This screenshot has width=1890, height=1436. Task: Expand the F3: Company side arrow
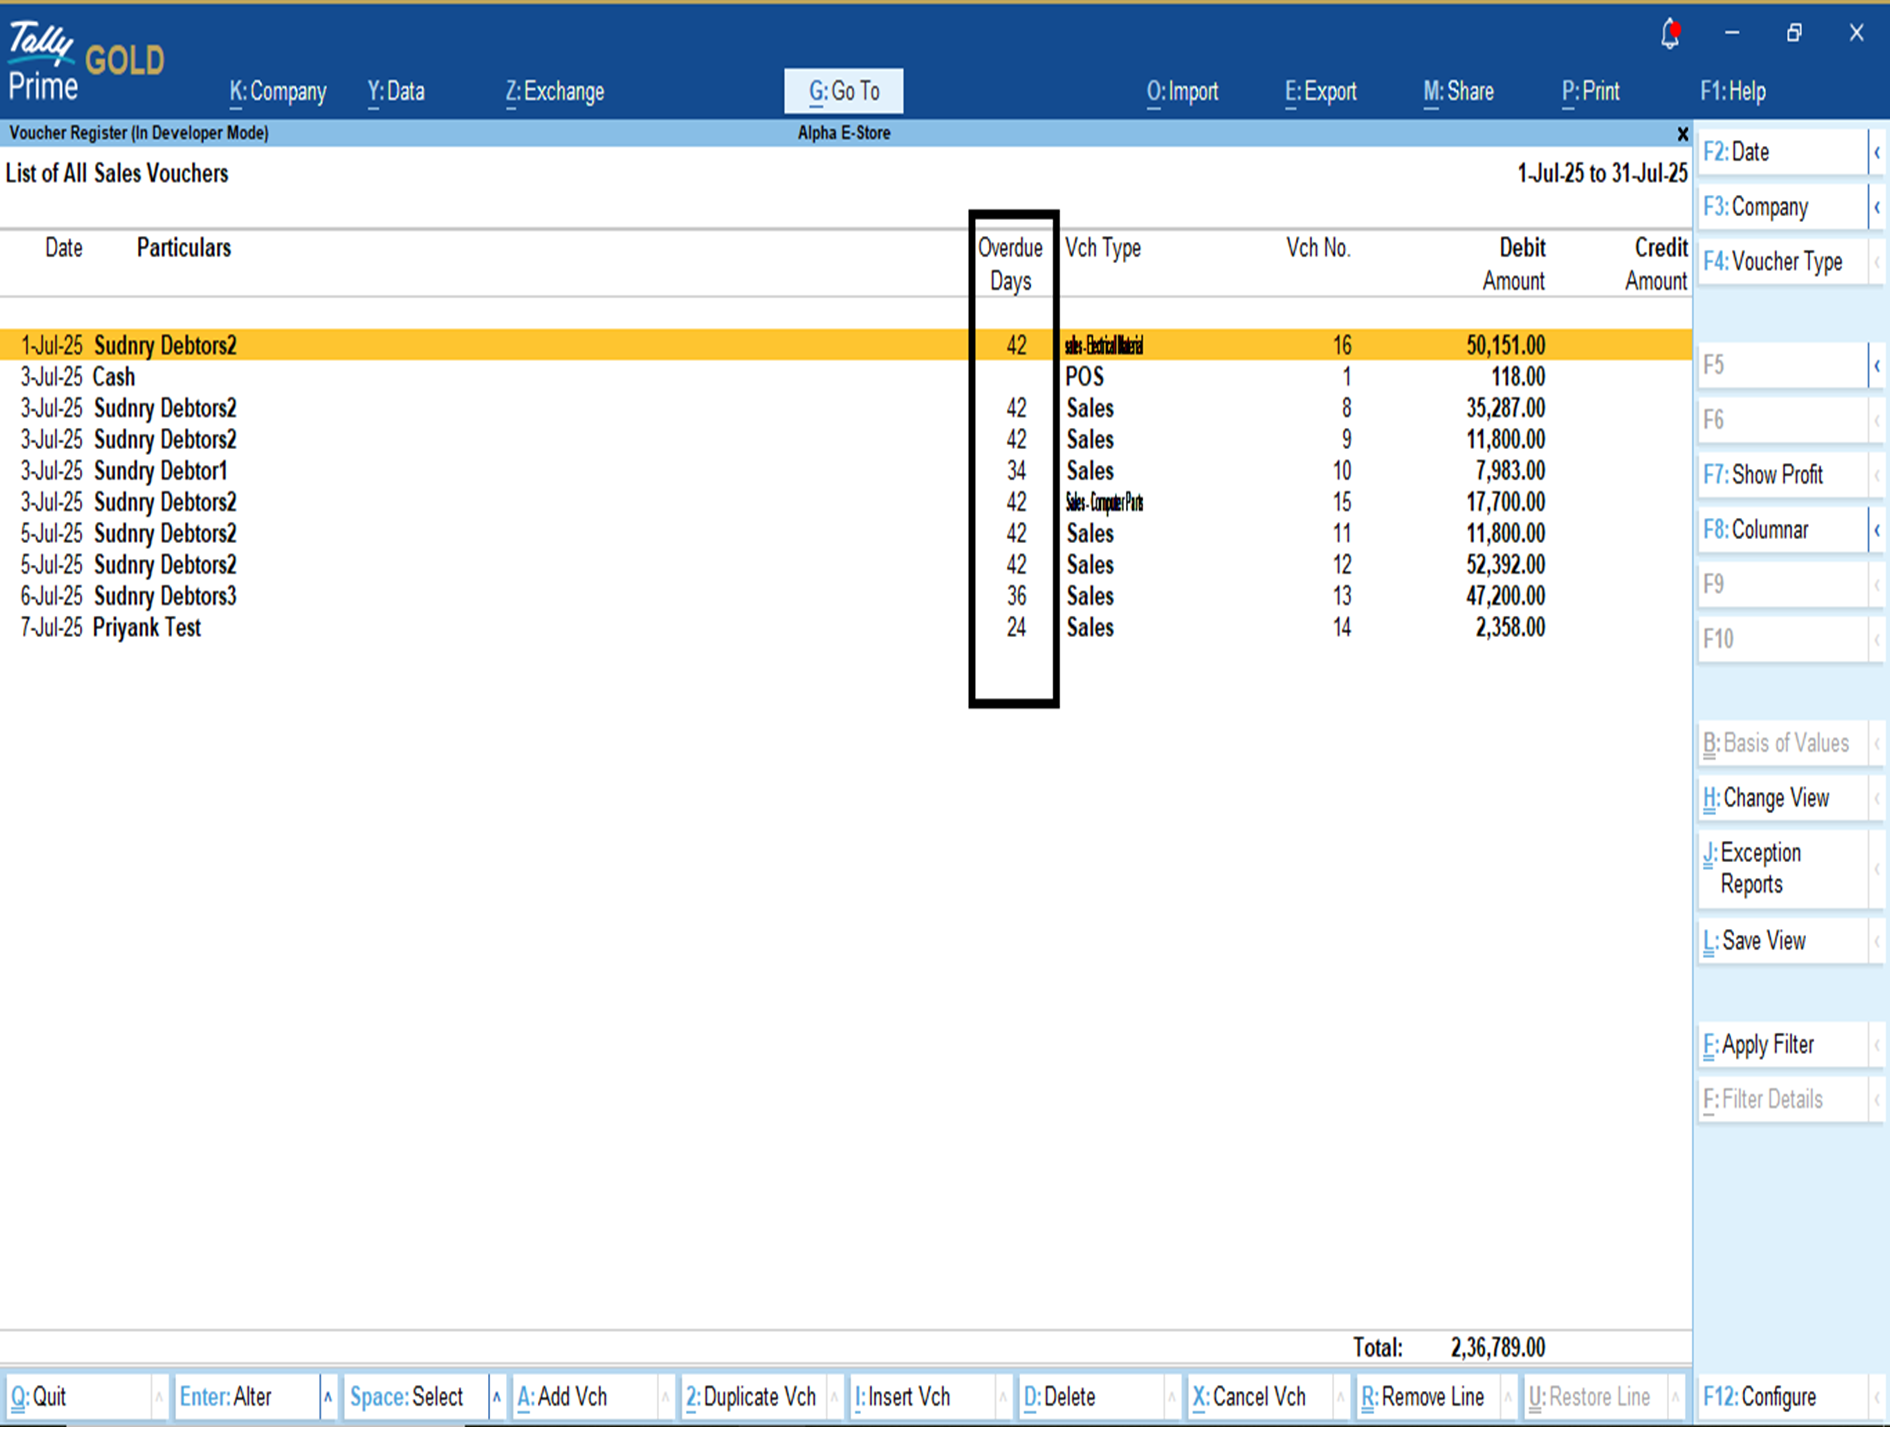click(1877, 208)
